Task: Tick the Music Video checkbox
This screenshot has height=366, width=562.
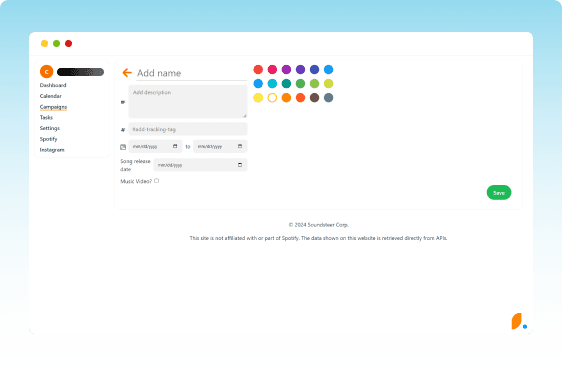Action: [157, 181]
